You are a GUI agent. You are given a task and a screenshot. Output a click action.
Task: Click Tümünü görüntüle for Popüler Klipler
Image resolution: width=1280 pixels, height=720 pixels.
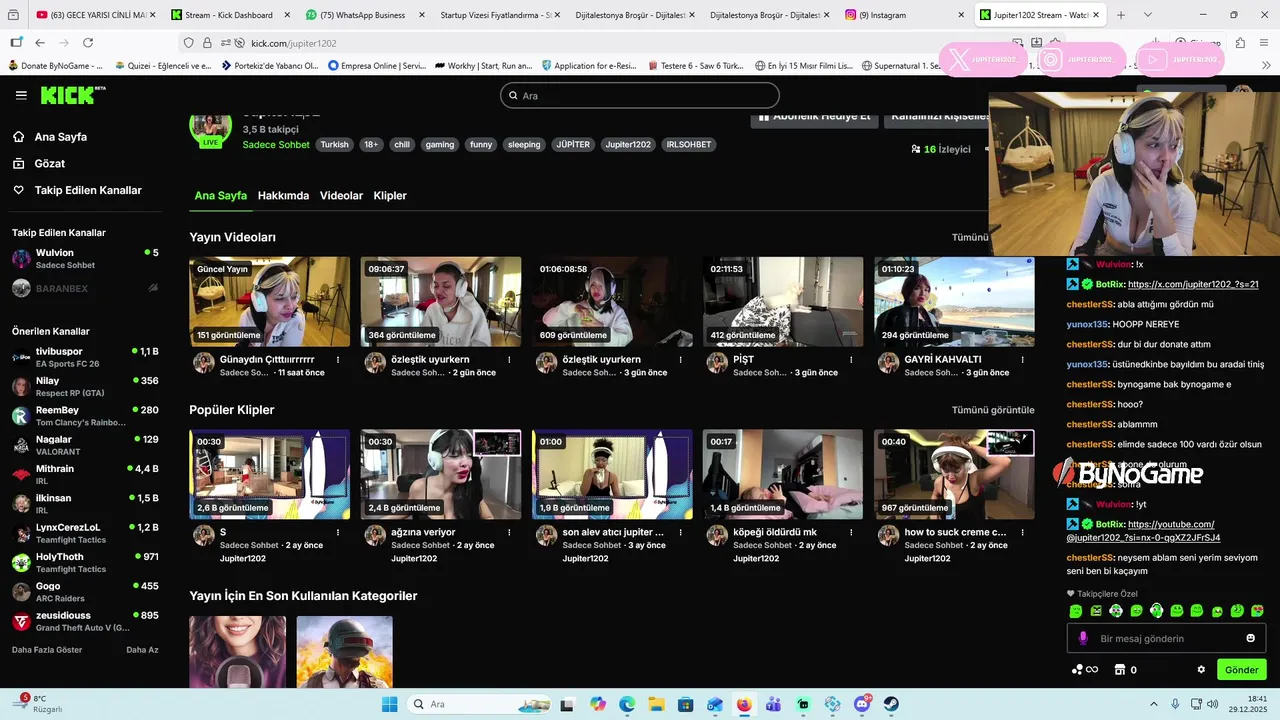(993, 410)
